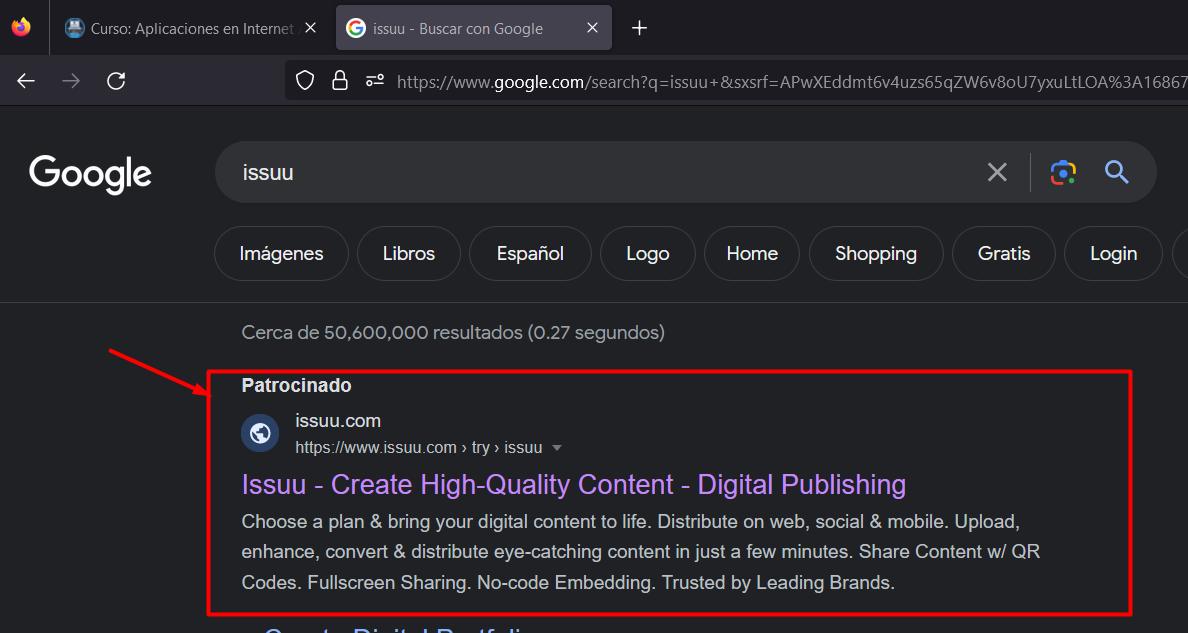Screen dimensions: 1188x633
Task: Click the Firefox logo icon
Action: [x=21, y=27]
